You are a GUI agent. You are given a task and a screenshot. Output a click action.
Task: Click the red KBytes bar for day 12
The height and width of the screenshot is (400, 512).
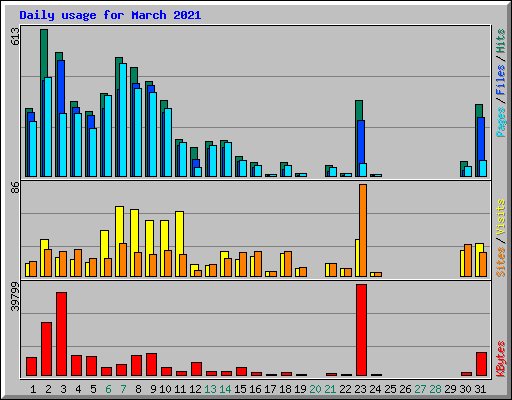[196, 369]
